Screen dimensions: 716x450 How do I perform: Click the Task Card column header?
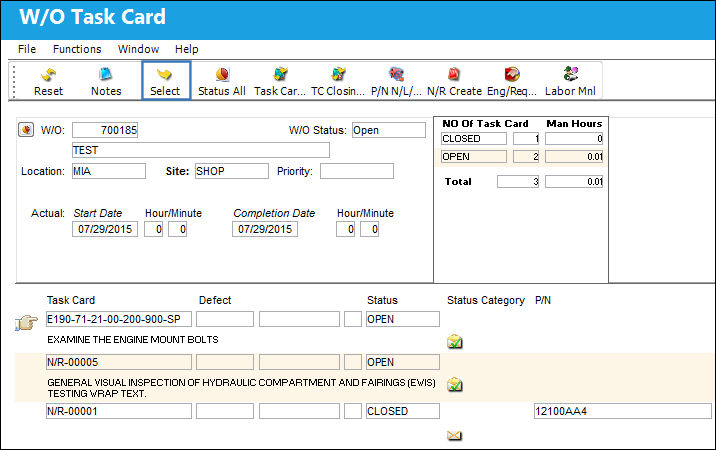(71, 300)
